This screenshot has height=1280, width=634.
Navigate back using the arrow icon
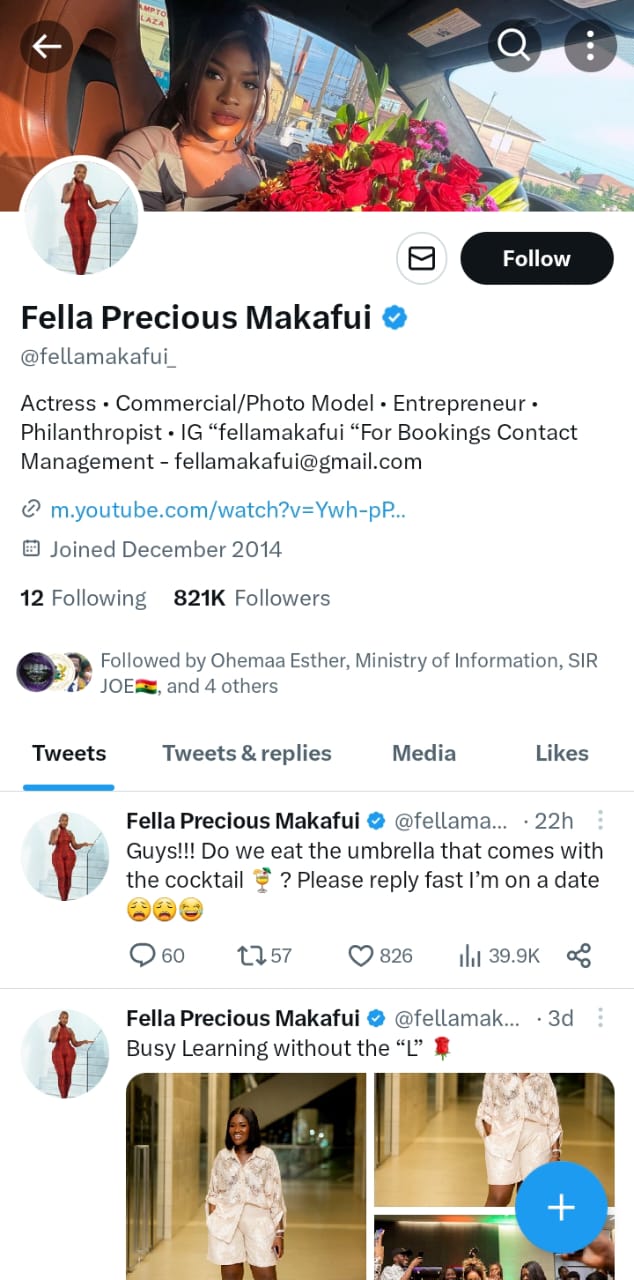46,46
